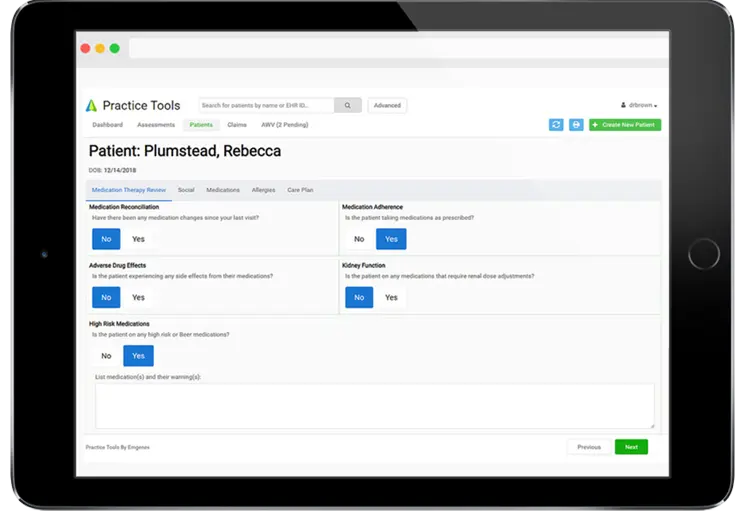Viewport: 739px width, 514px height.
Task: Select No for Adverse Drug Effects
Action: coord(106,297)
